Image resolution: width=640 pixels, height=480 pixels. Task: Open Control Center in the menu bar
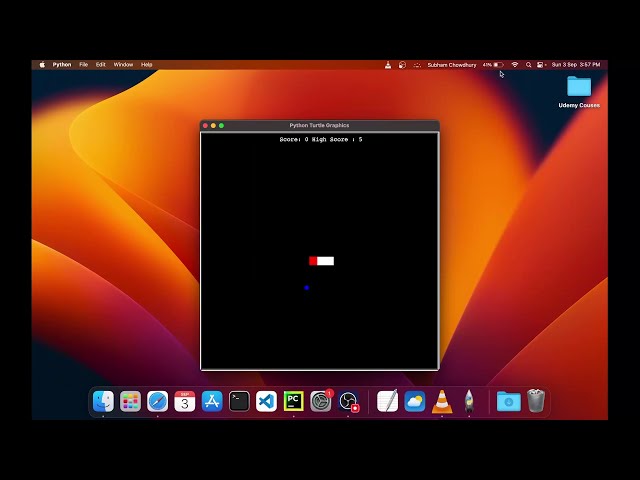[541, 65]
